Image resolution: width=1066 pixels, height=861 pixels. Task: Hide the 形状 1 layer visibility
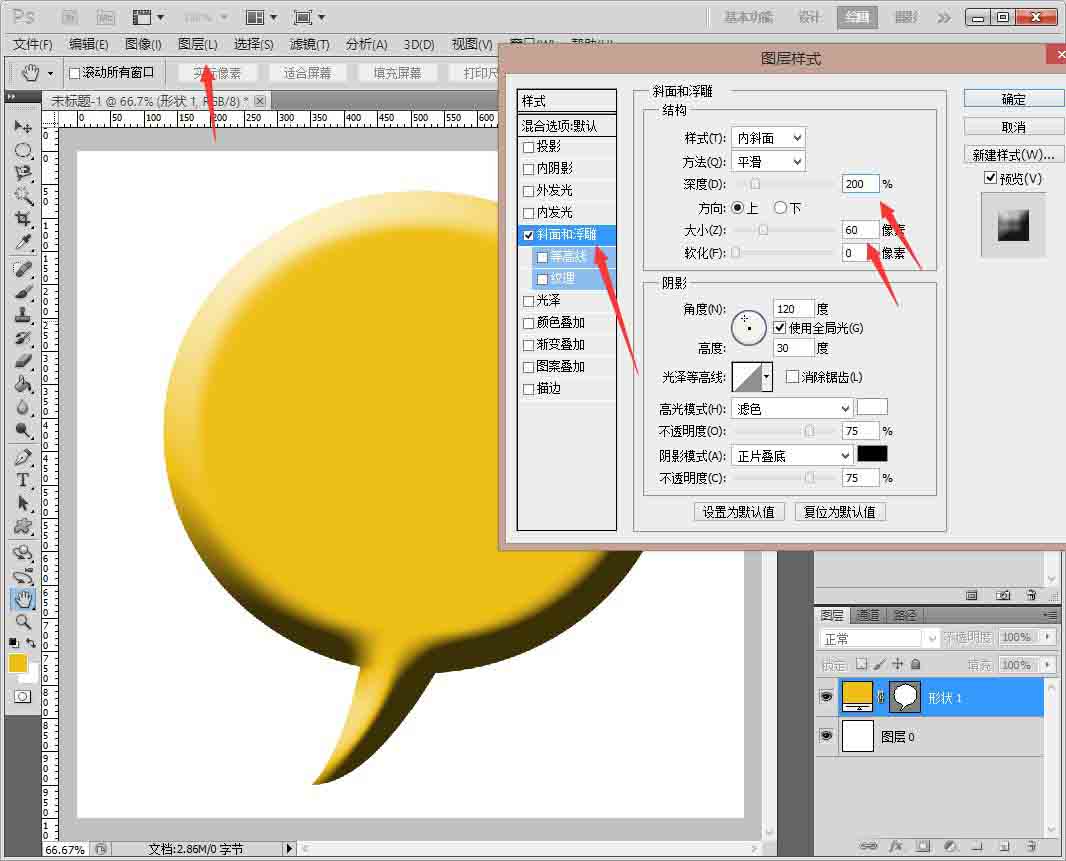[x=826, y=697]
